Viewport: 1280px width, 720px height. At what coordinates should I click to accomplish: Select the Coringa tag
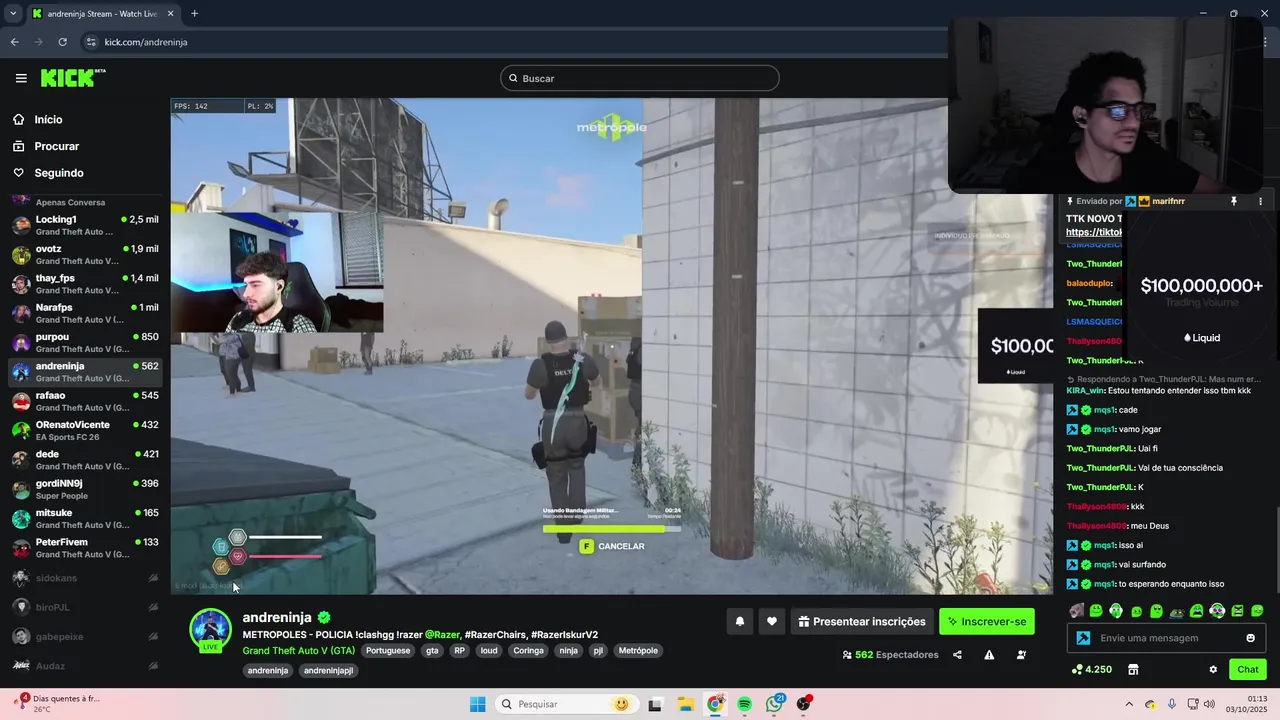528,650
